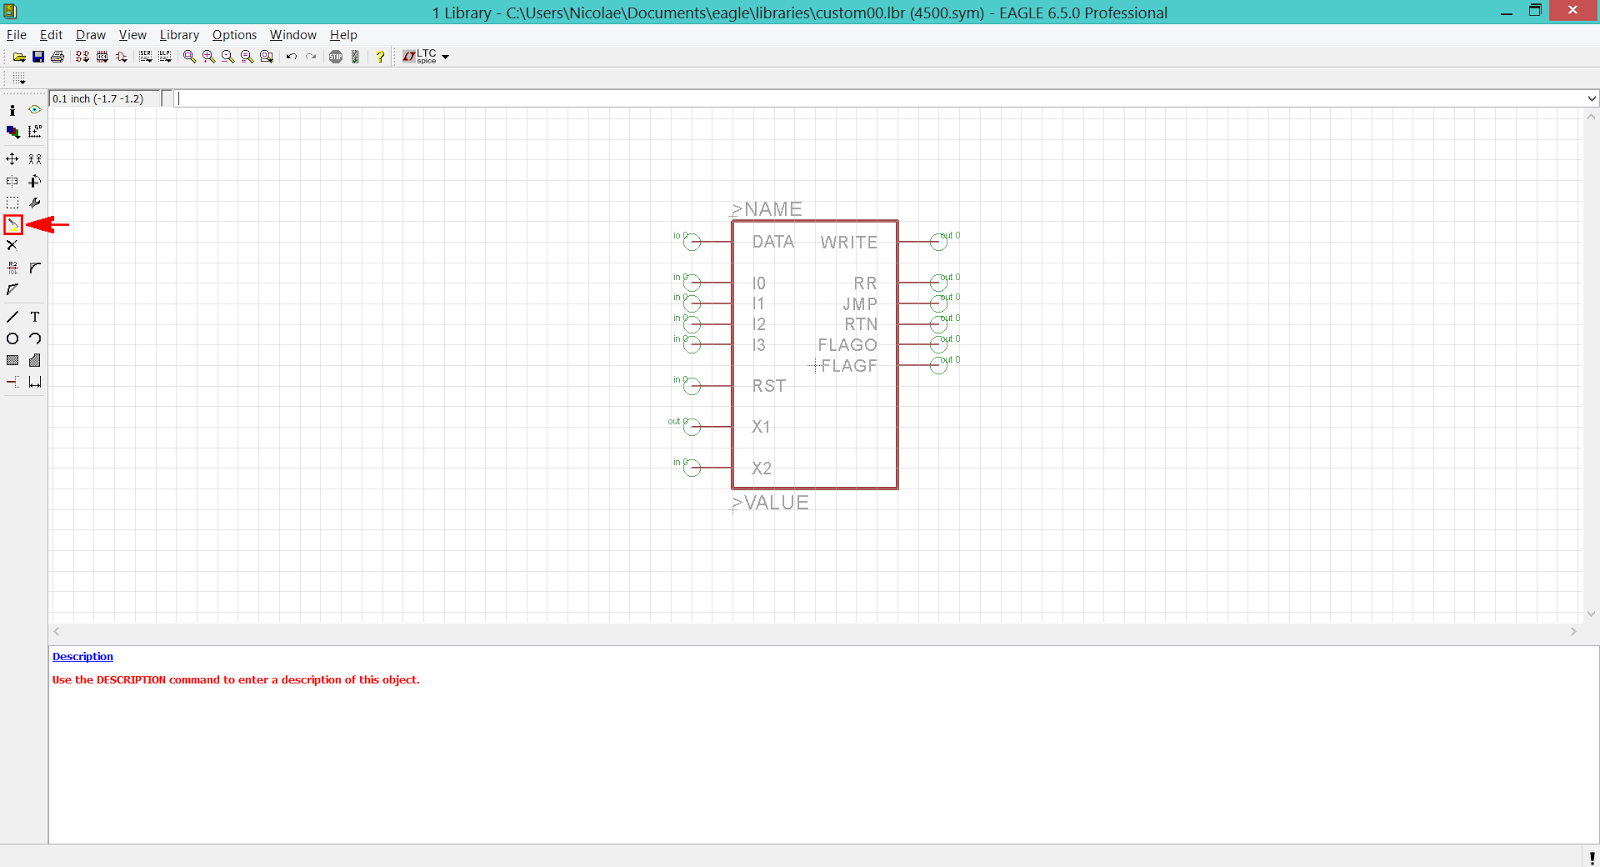Open grid settings icon
1600x867 pixels.
[x=19, y=78]
